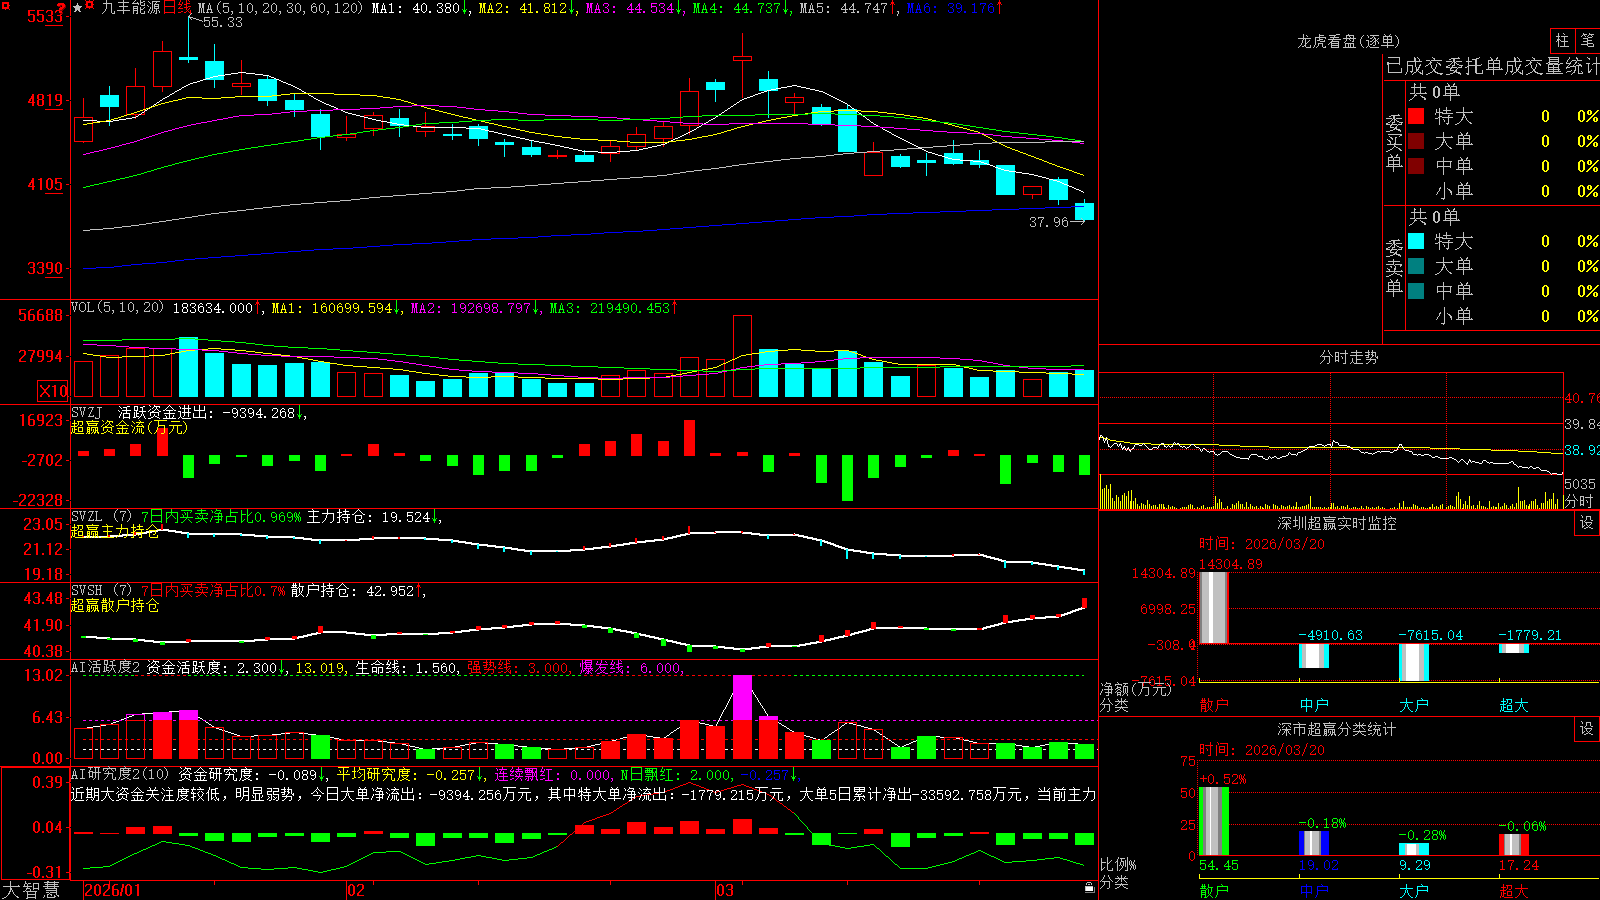Click the 分时走势 panel title
1600x900 pixels.
[1348, 357]
